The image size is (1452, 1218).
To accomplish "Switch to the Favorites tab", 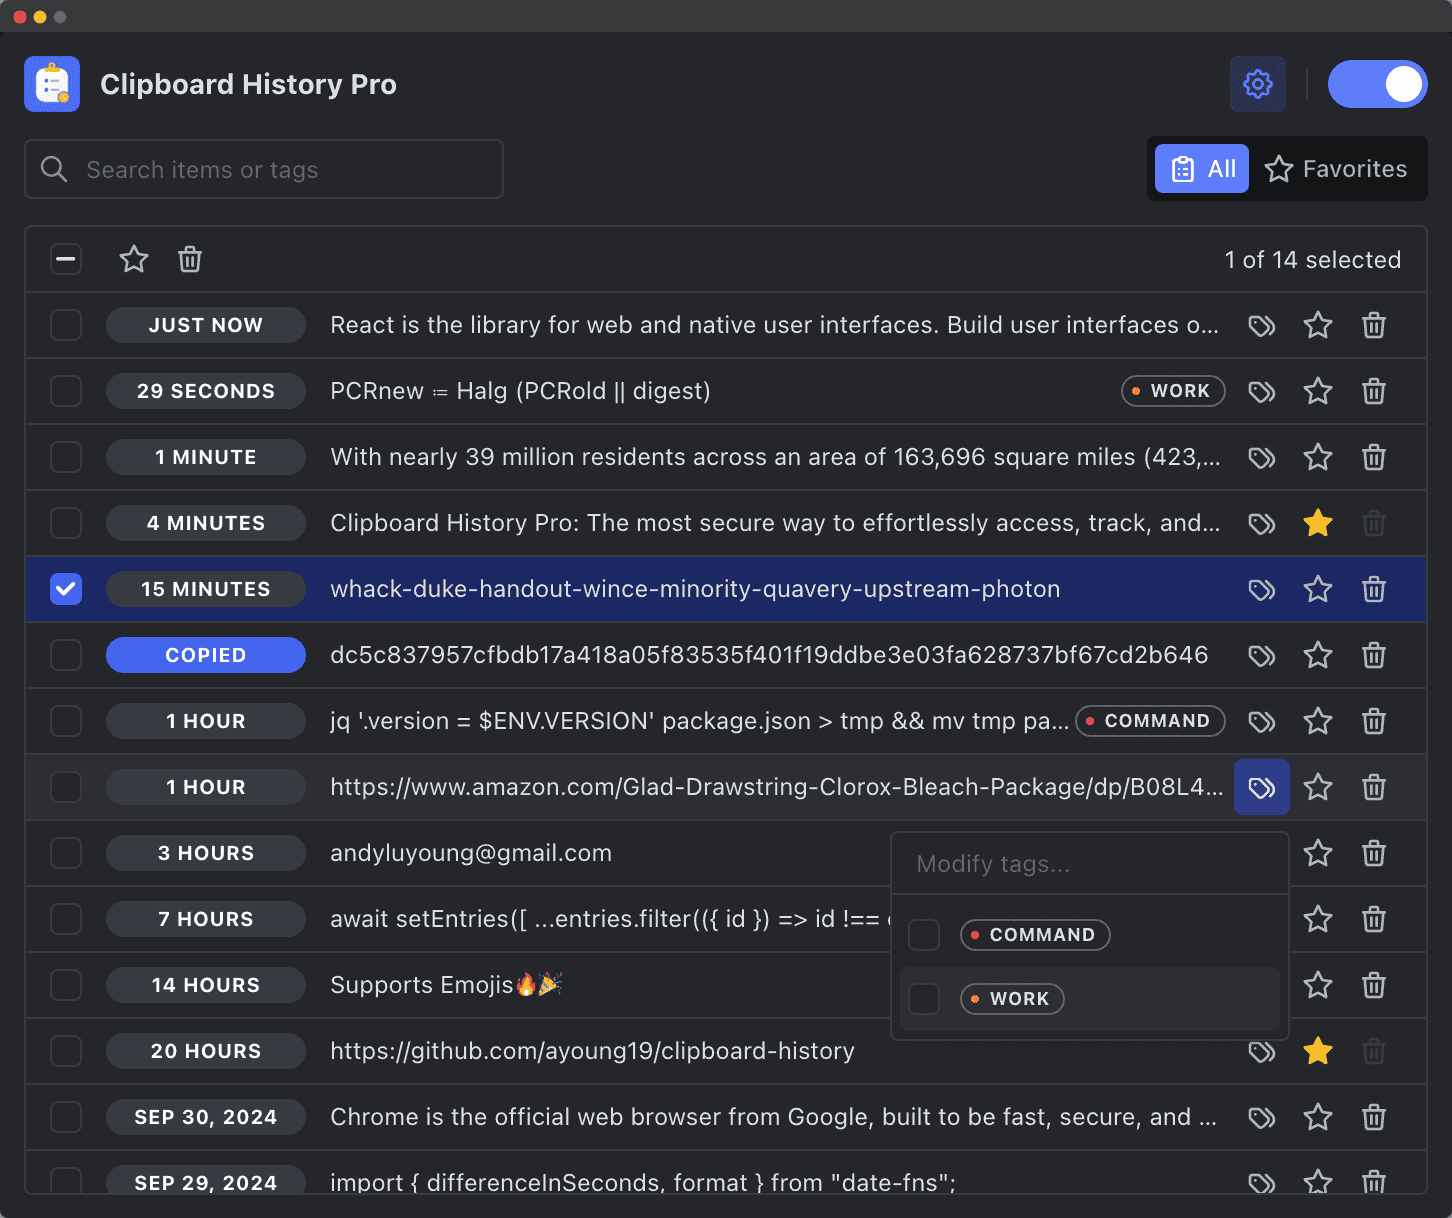I will 1335,169.
